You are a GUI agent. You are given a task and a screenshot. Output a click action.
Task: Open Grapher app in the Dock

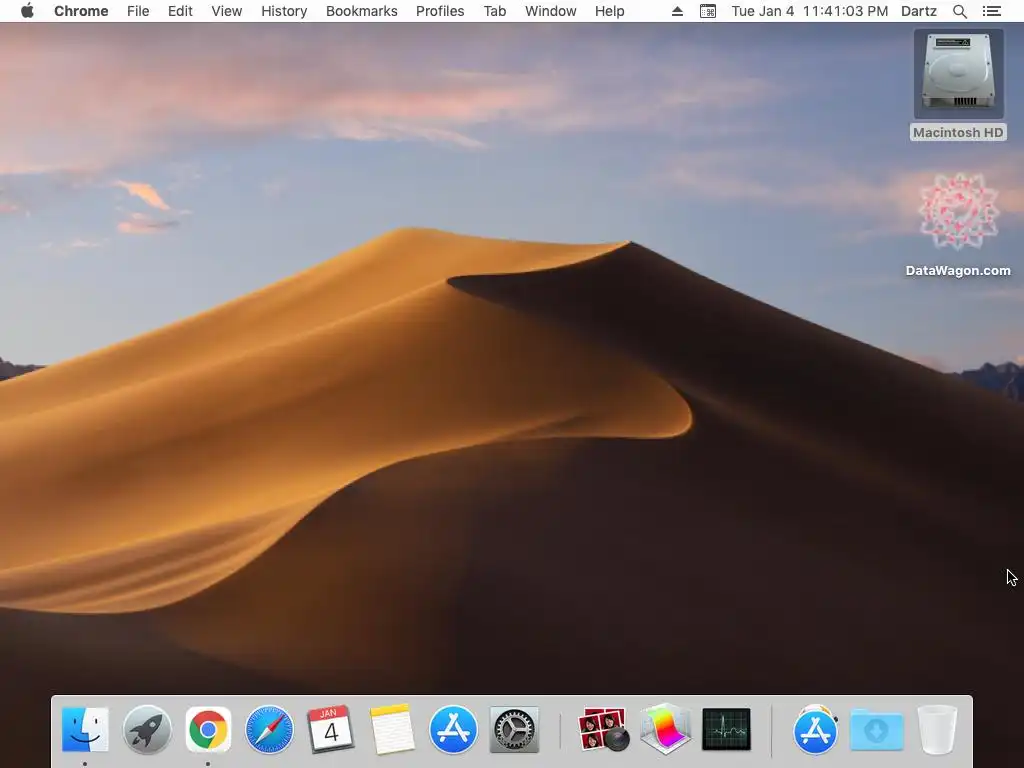[665, 729]
